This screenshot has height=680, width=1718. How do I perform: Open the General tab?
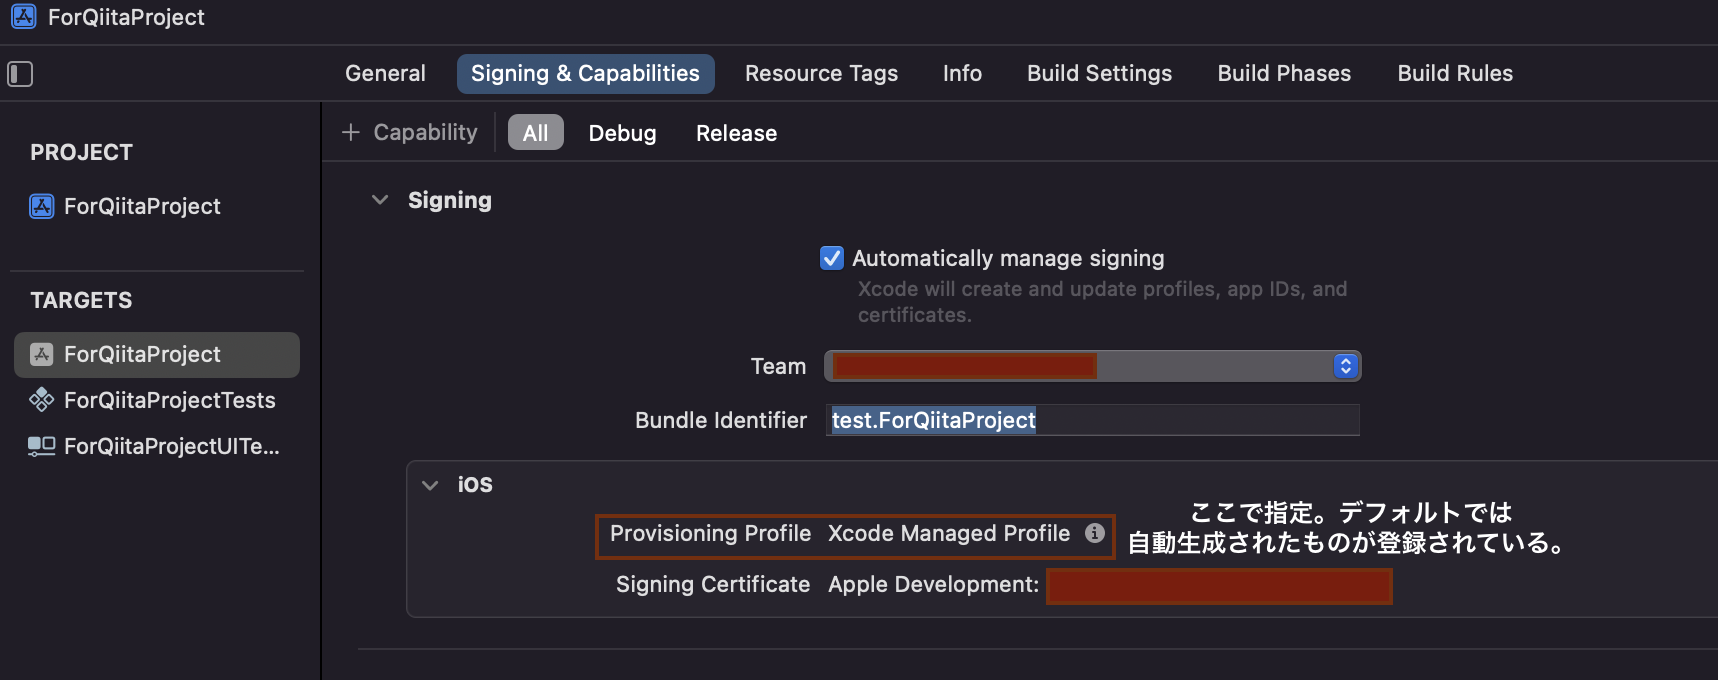[385, 74]
